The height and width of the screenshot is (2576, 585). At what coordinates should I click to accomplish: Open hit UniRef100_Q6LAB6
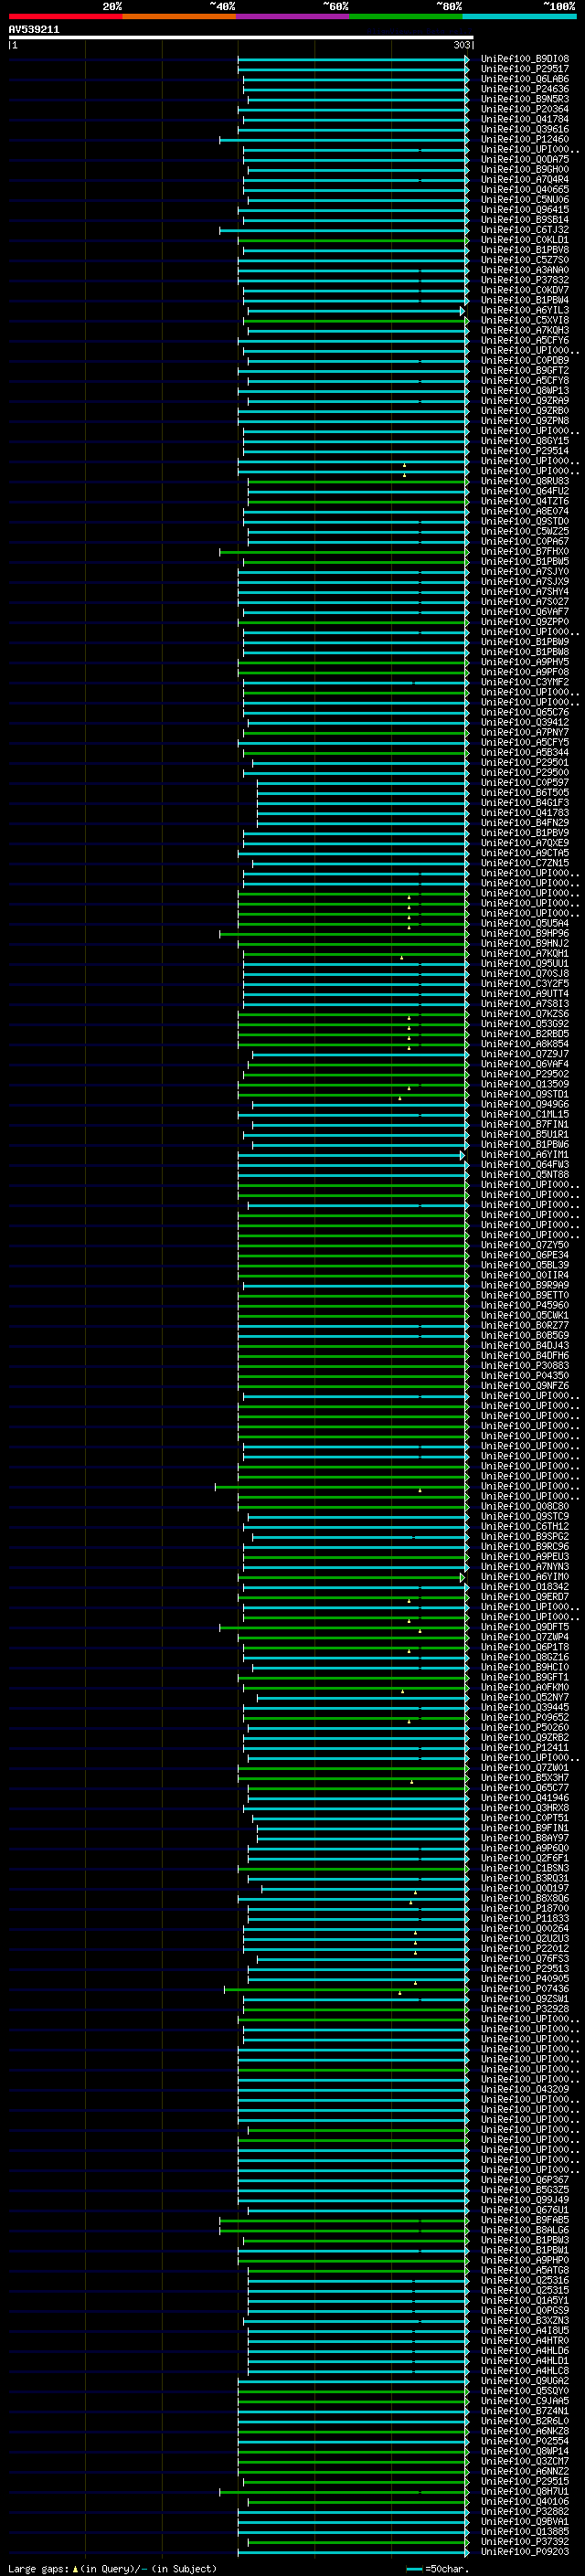(x=525, y=79)
